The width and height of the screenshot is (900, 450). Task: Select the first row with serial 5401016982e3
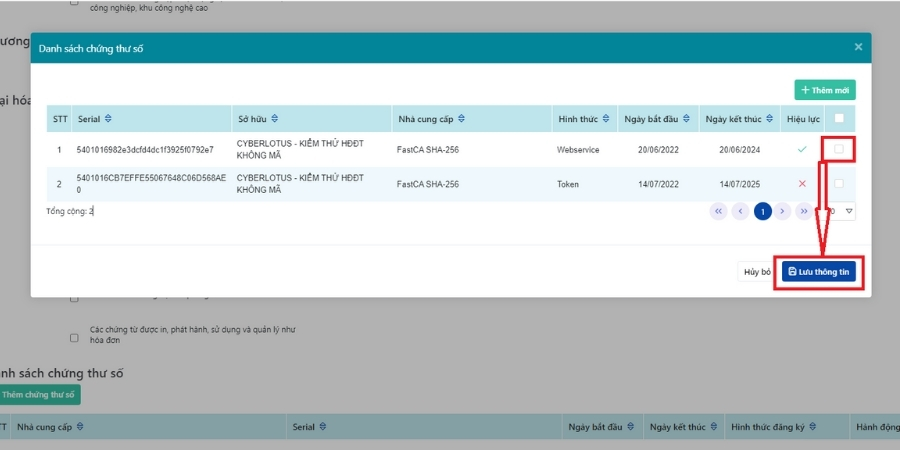pyautogui.click(x=145, y=149)
